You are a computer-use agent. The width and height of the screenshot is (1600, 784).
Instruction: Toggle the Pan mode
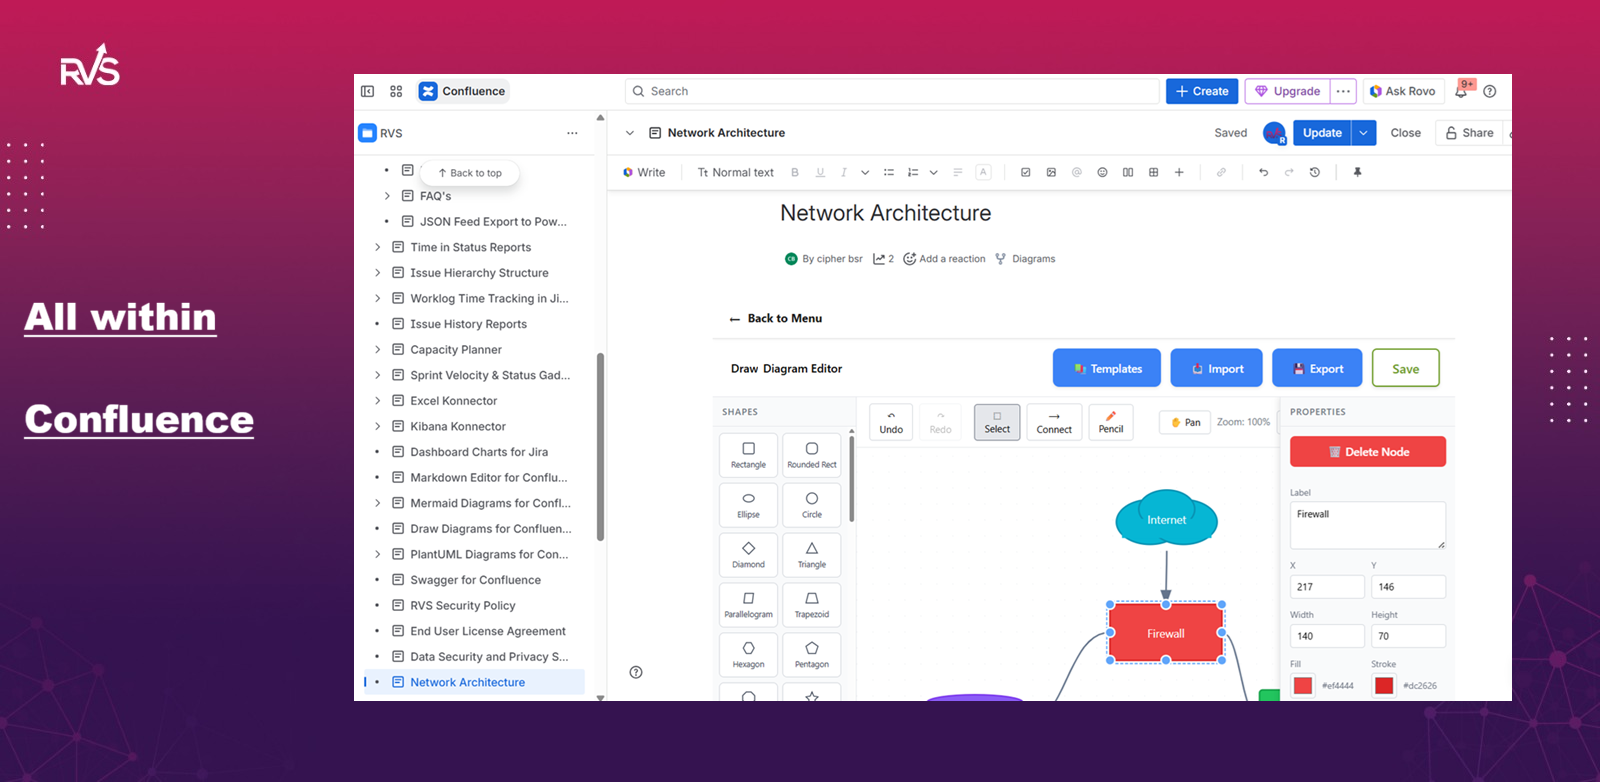tap(1185, 422)
